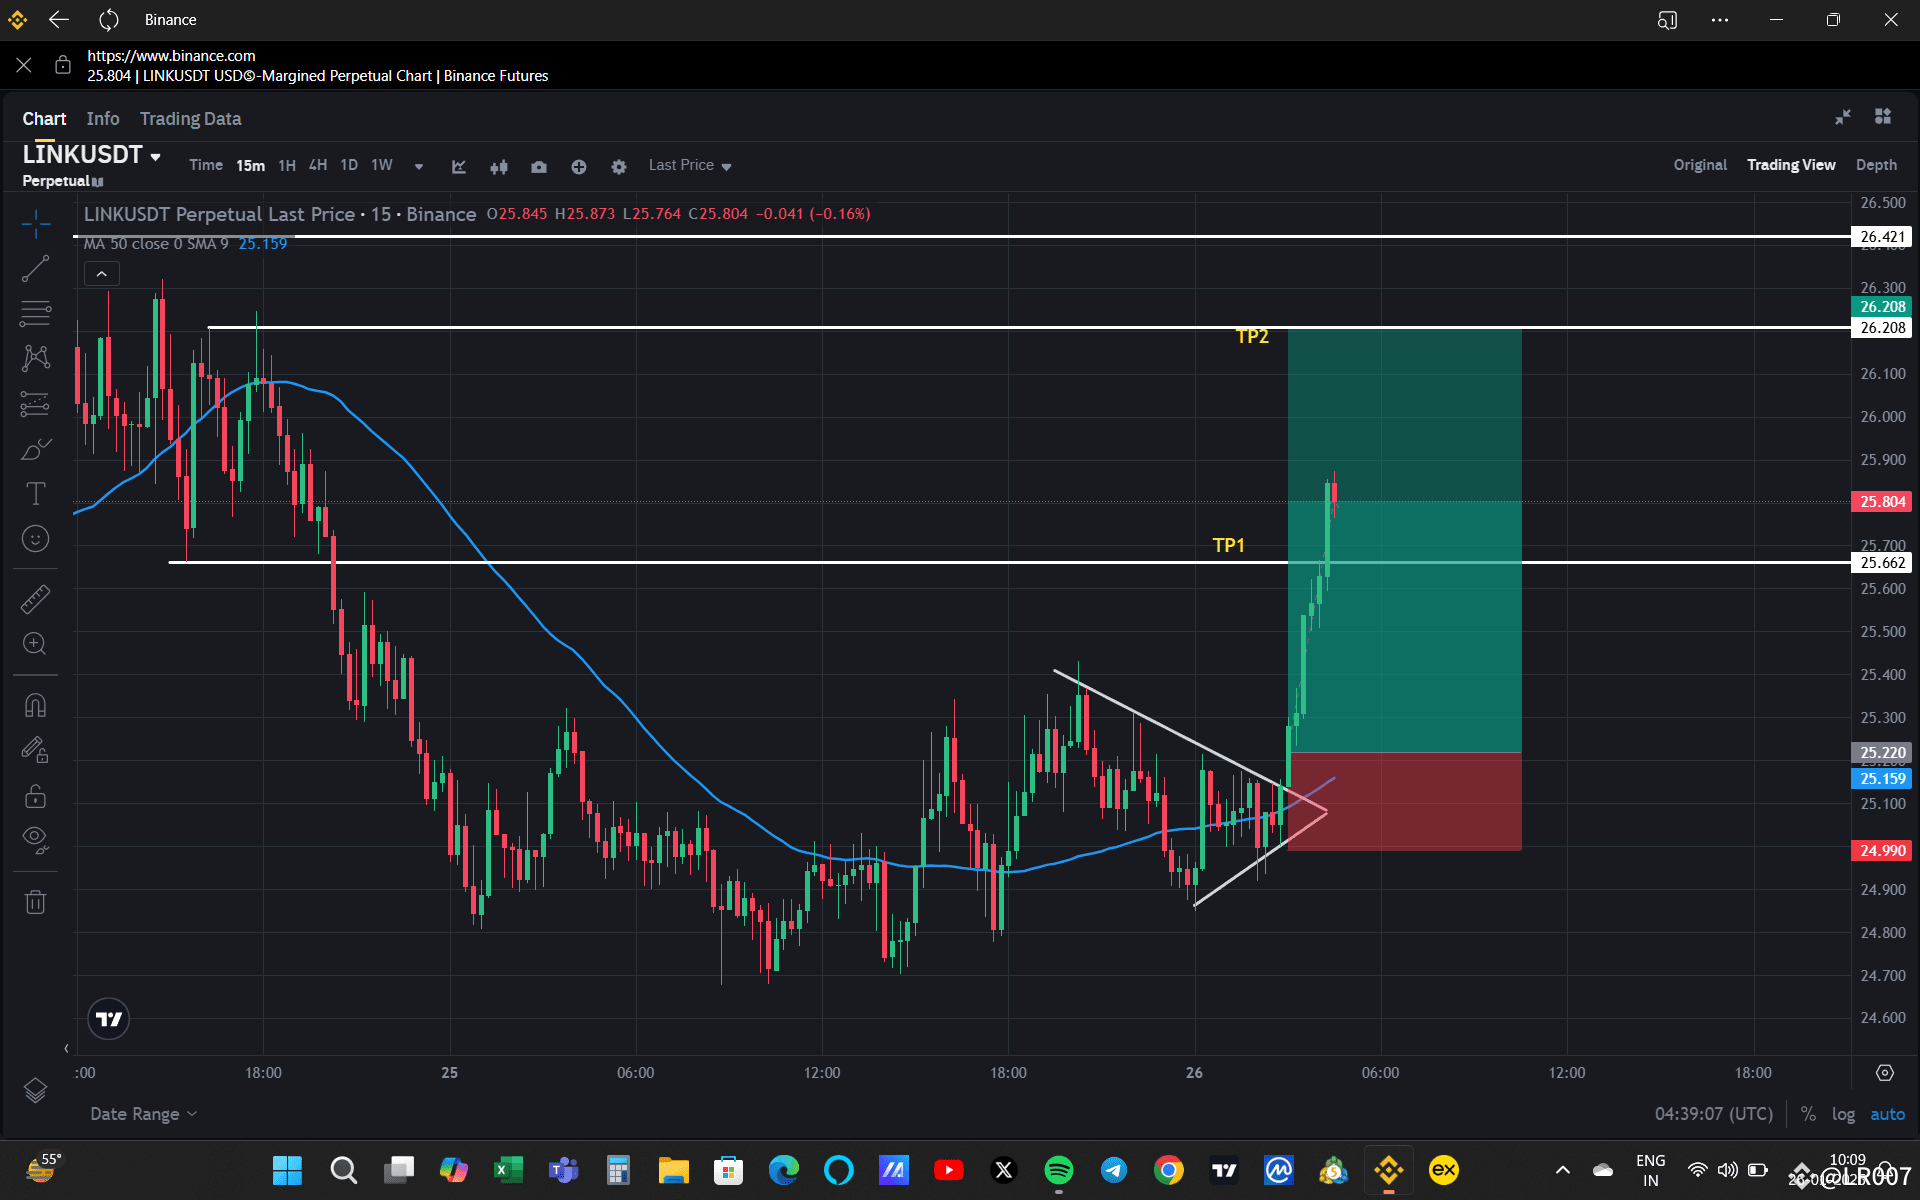1920x1200 pixels.
Task: Switch to the Chart tab
Action: (x=44, y=119)
